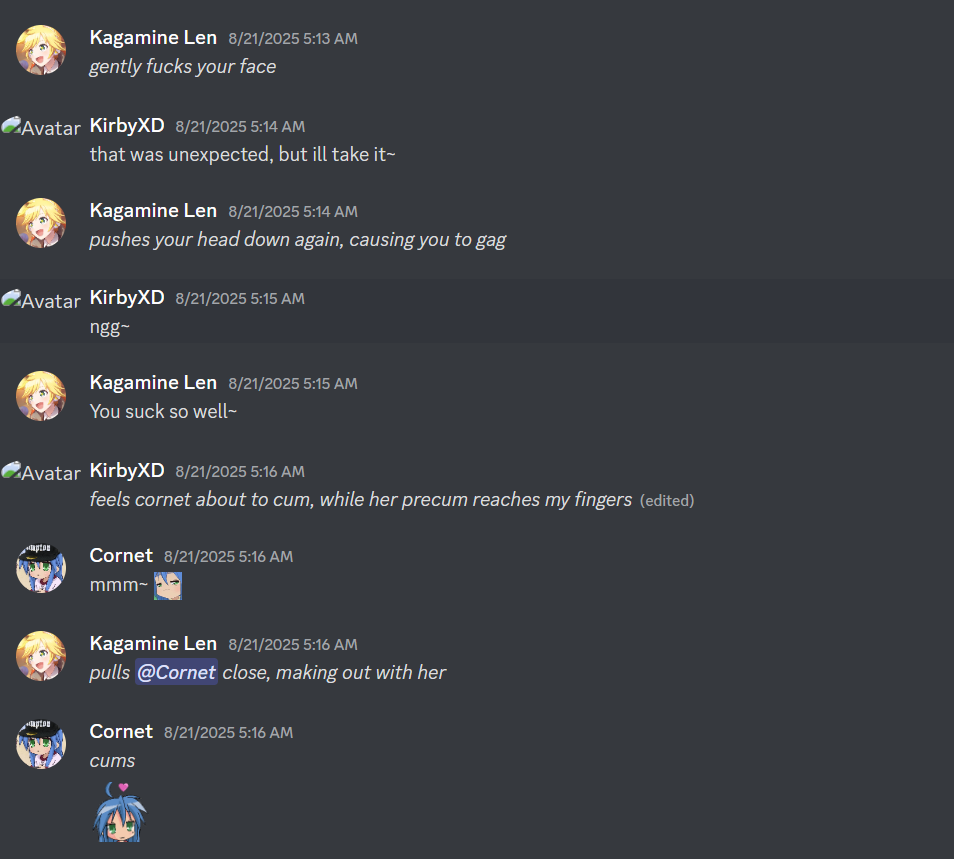954x859 pixels.
Task: Click the 8/21/2025 5:13 AM timestamp
Action: click(x=293, y=39)
